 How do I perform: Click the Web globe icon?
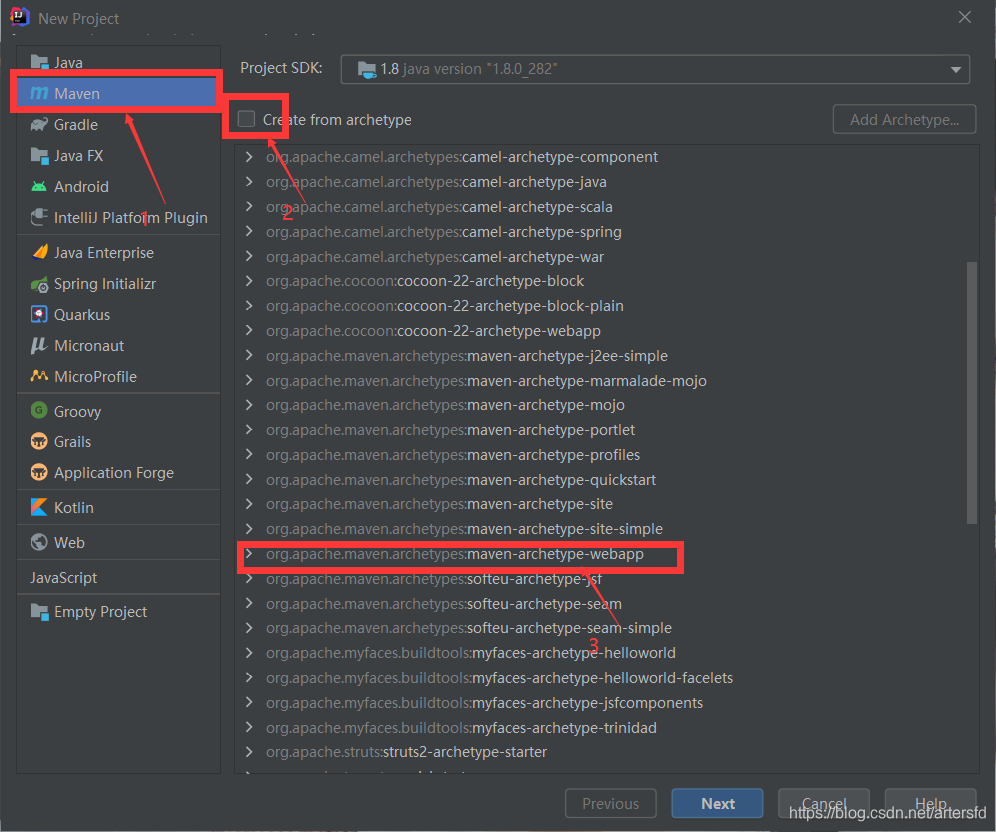(39, 542)
